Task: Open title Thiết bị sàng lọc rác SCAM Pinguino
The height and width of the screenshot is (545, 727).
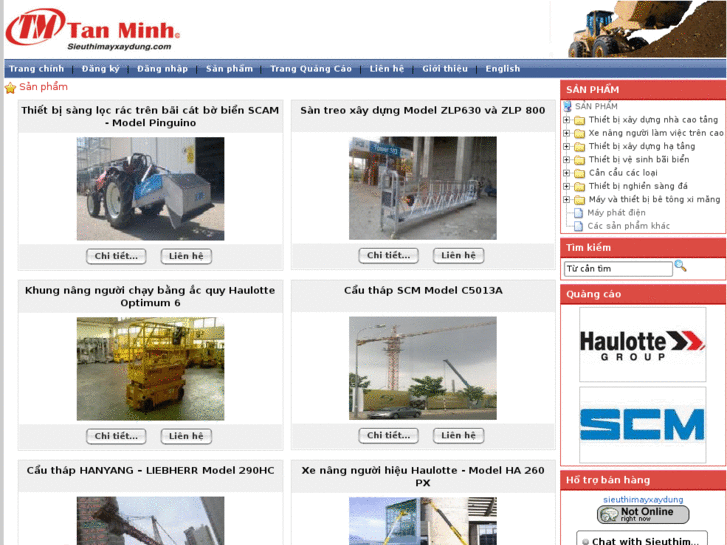Action: tap(150, 116)
